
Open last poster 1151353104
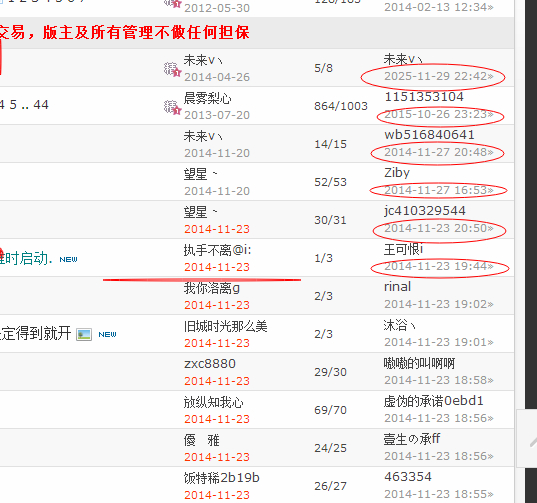424,97
